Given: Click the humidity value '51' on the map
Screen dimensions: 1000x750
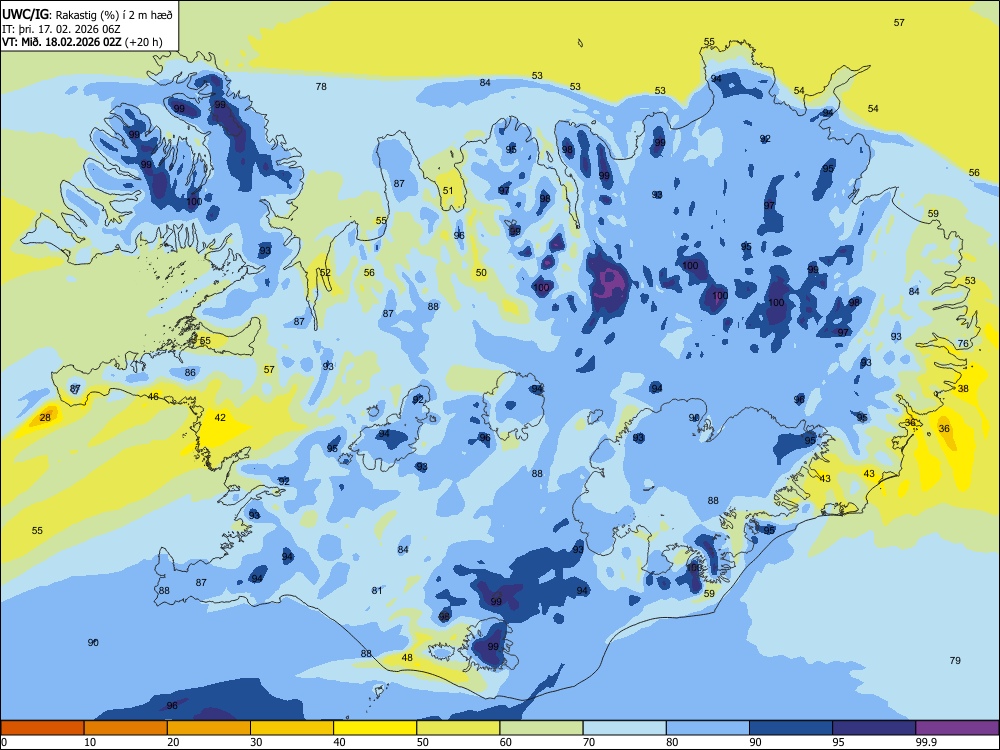Looking at the screenshot, I should [x=448, y=191].
